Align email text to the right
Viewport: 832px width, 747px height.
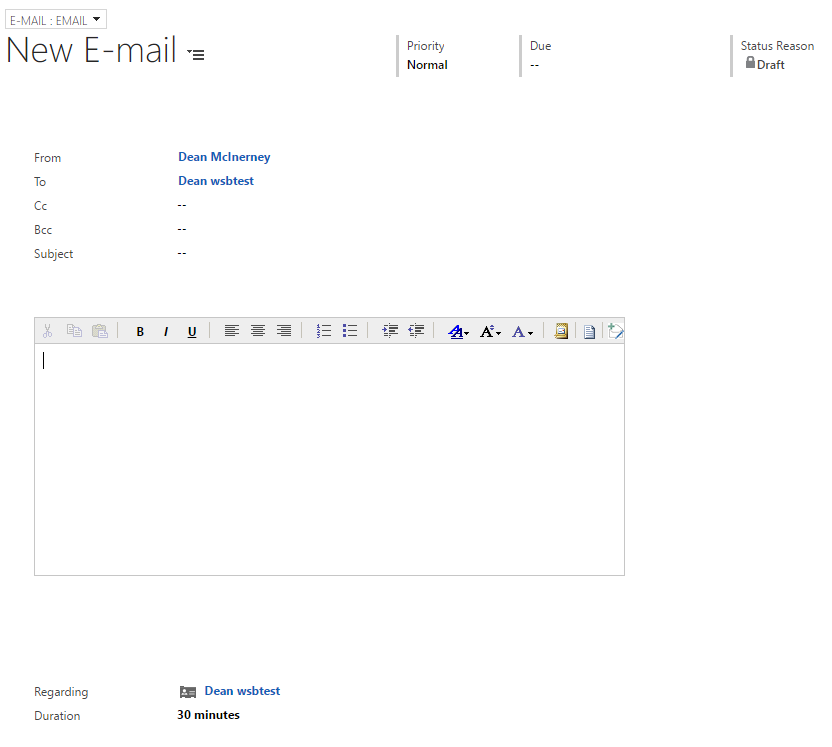click(x=284, y=331)
